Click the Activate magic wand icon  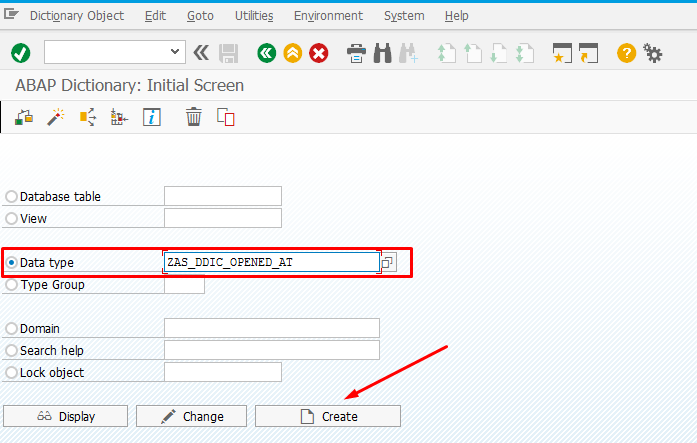(x=56, y=118)
